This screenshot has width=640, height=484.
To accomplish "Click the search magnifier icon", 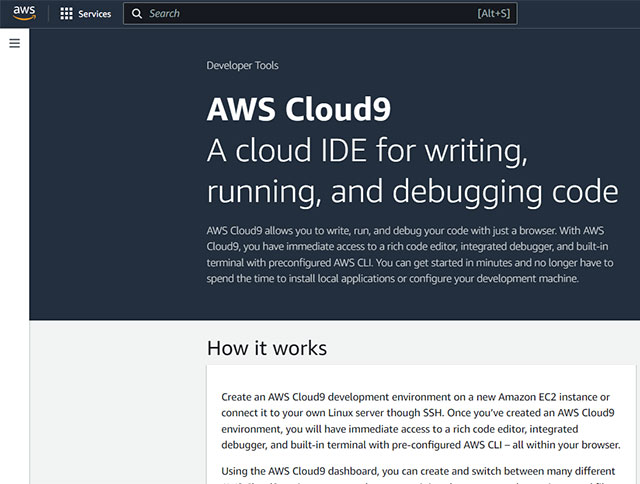I will [137, 13].
